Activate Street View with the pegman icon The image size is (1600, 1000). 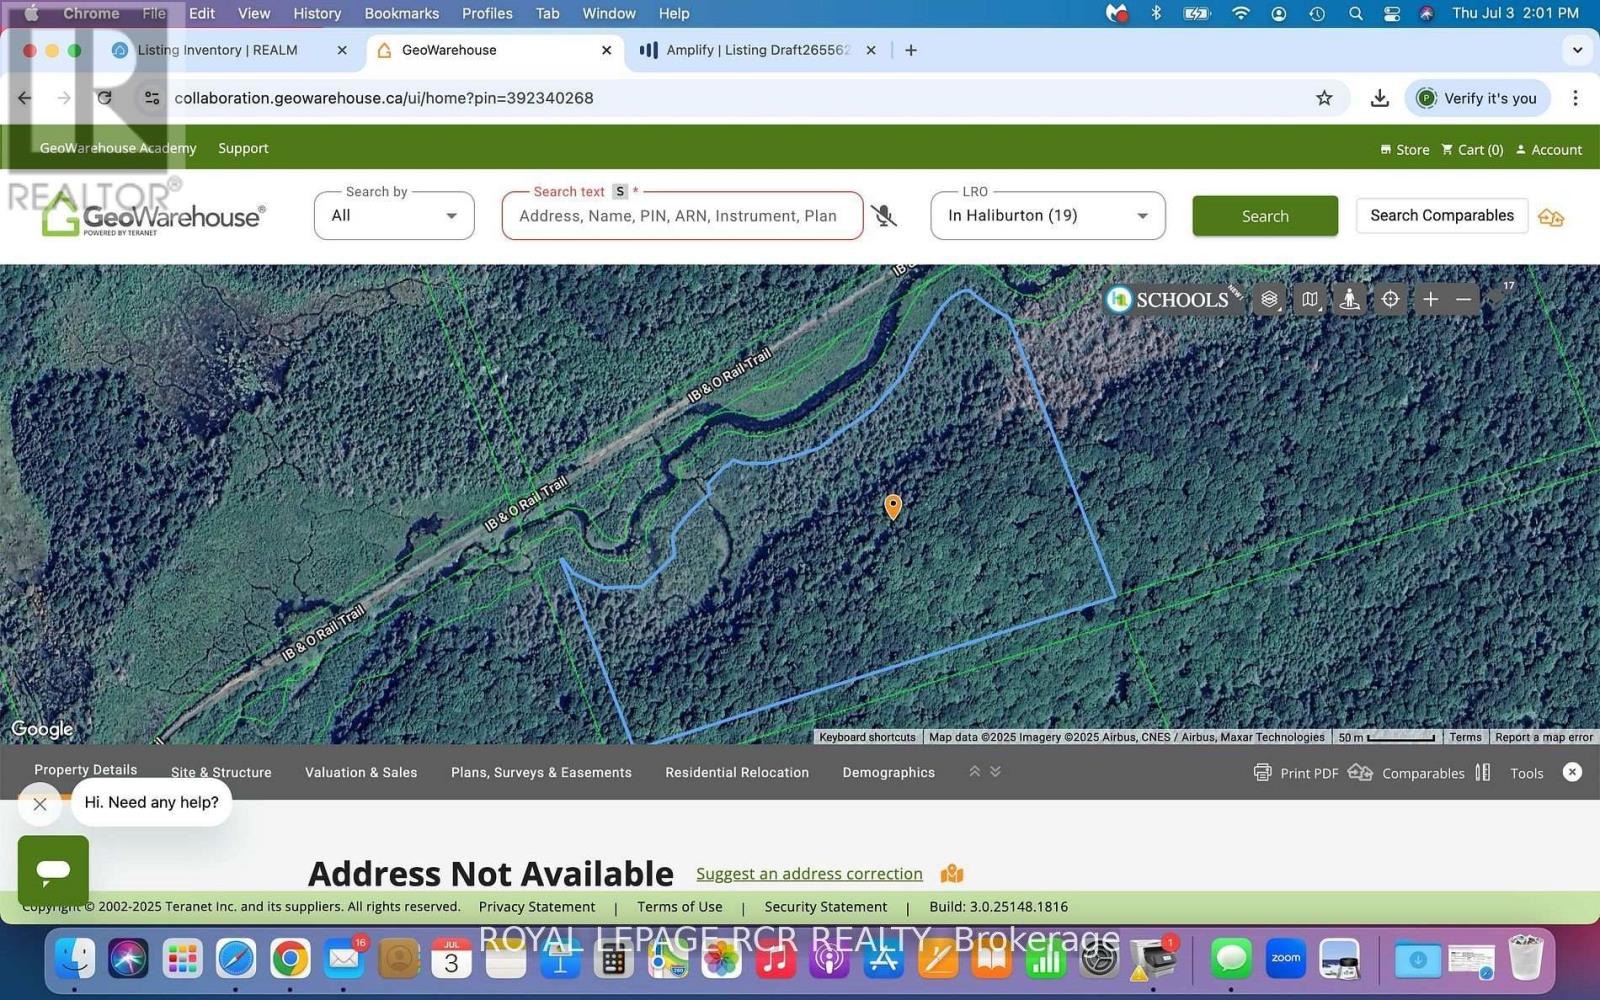[1348, 298]
